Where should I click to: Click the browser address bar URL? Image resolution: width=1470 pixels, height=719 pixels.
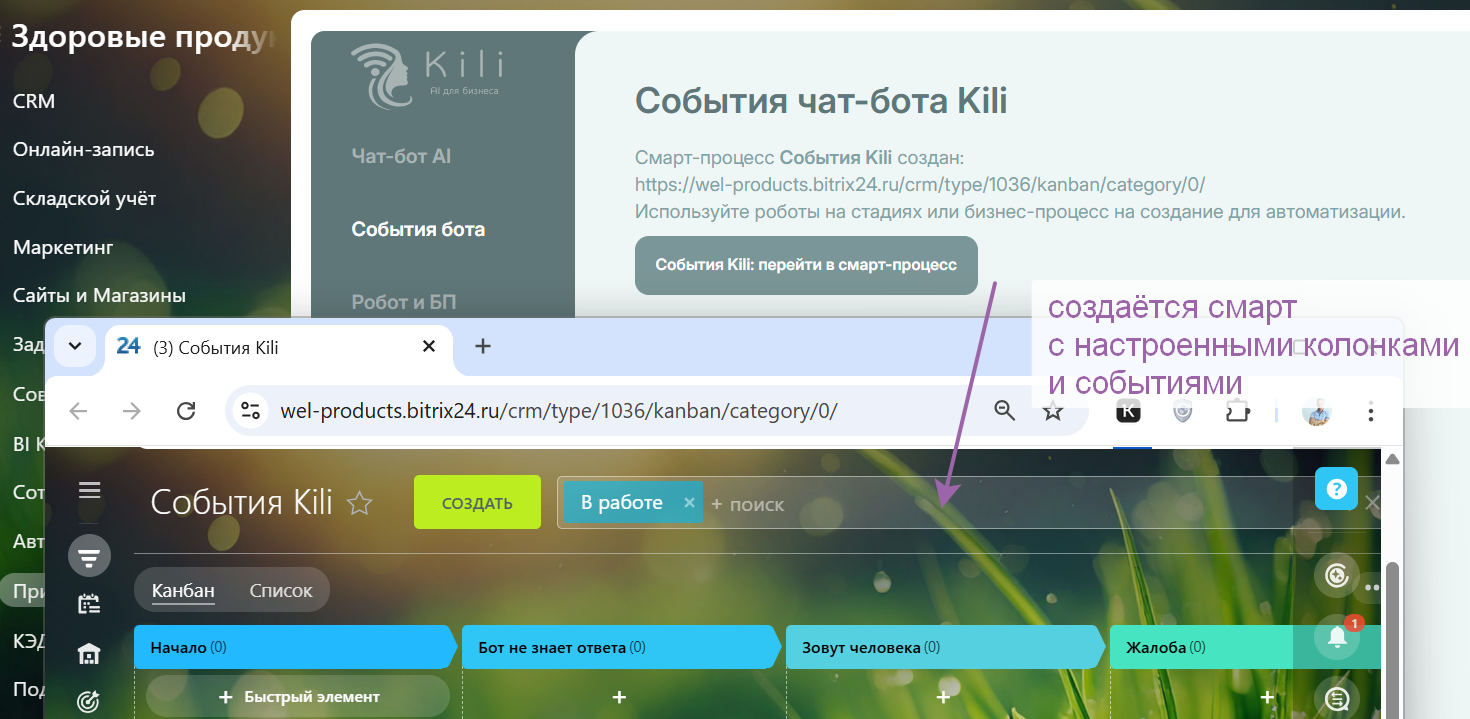pyautogui.click(x=559, y=411)
